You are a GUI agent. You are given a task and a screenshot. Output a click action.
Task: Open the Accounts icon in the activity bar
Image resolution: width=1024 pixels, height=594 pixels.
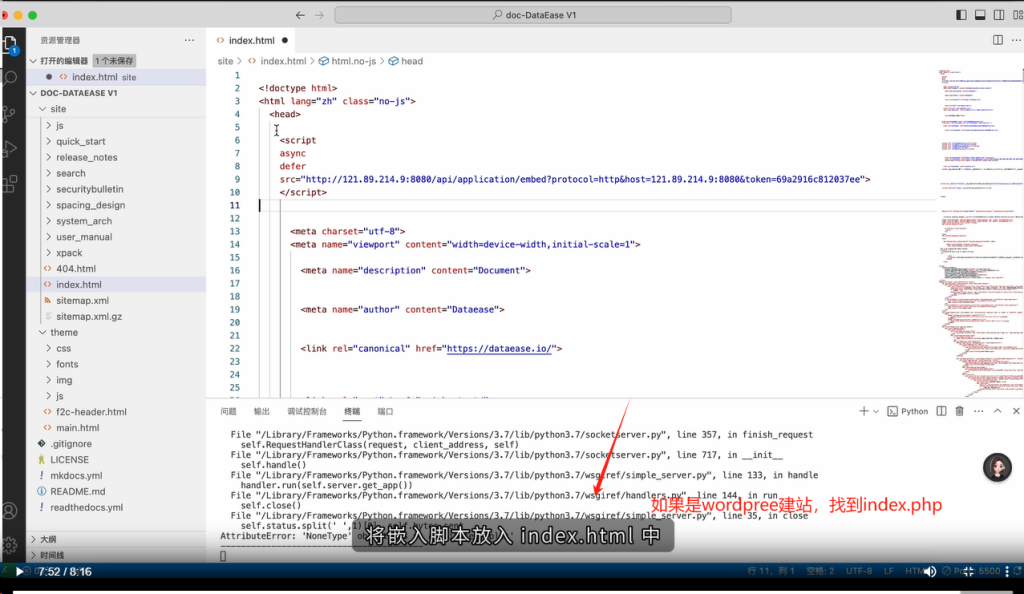point(10,510)
